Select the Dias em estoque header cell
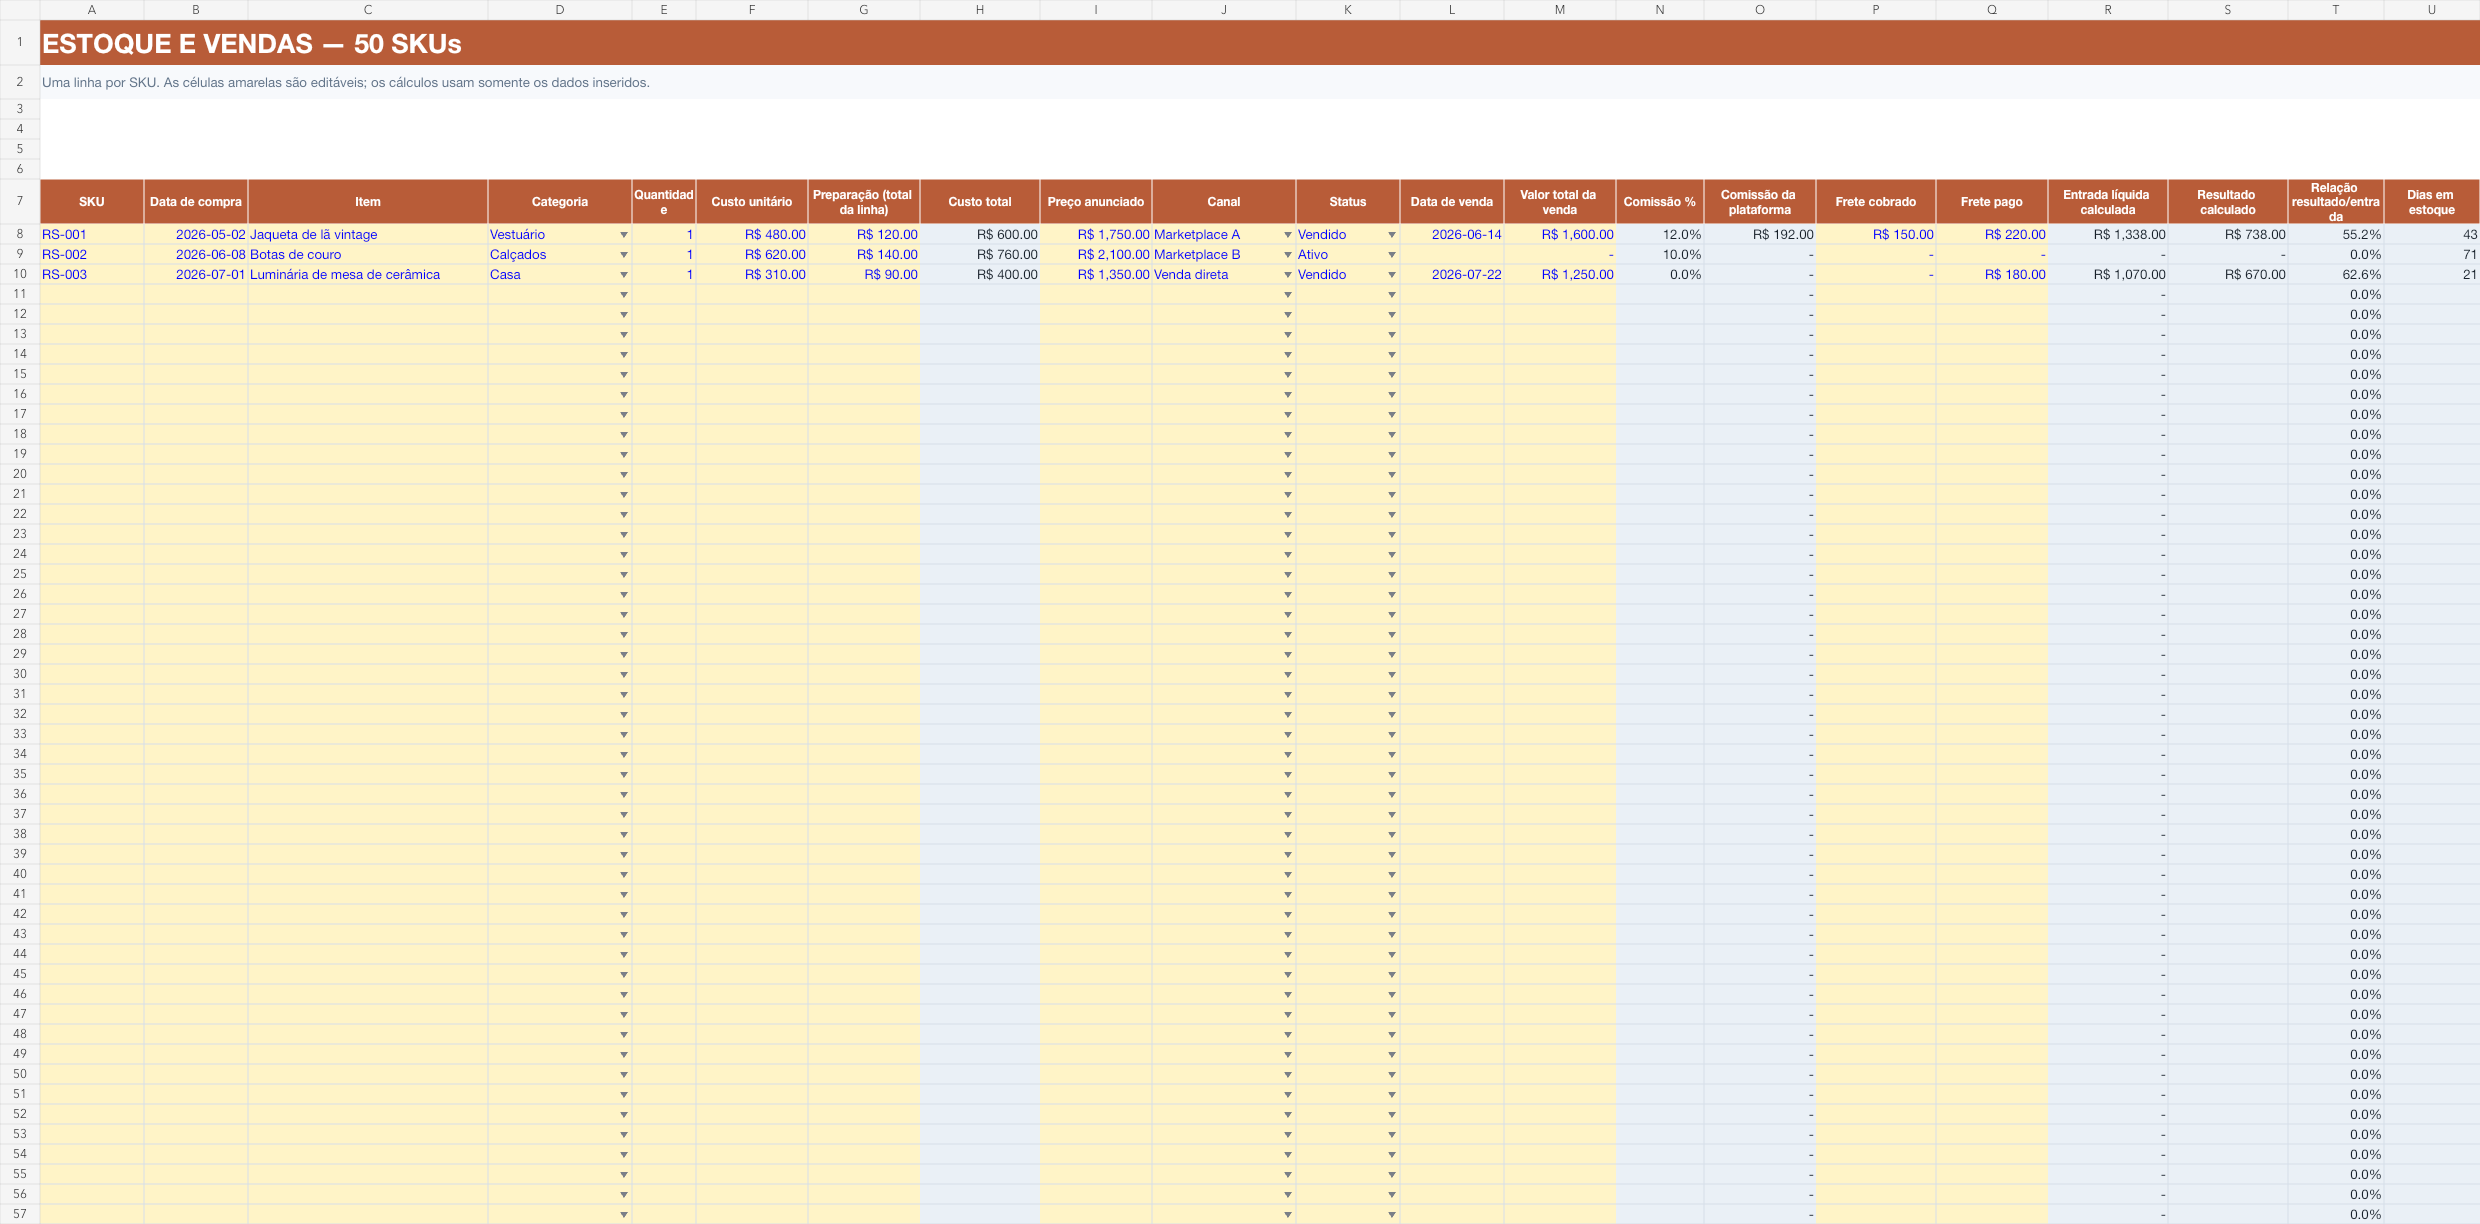 click(2432, 202)
